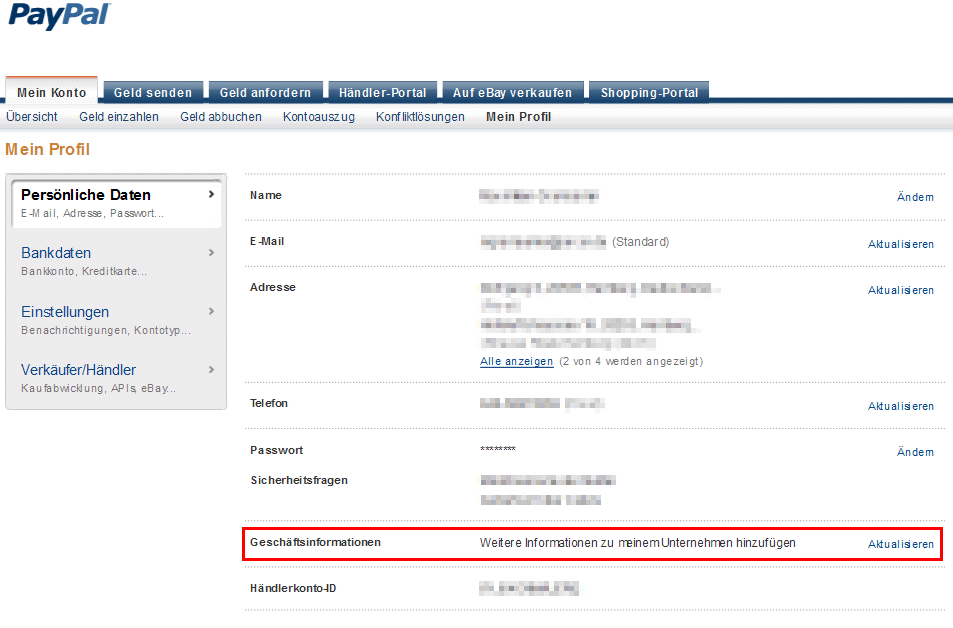
Task: Click the Alle anzeigen address link
Action: (x=517, y=361)
